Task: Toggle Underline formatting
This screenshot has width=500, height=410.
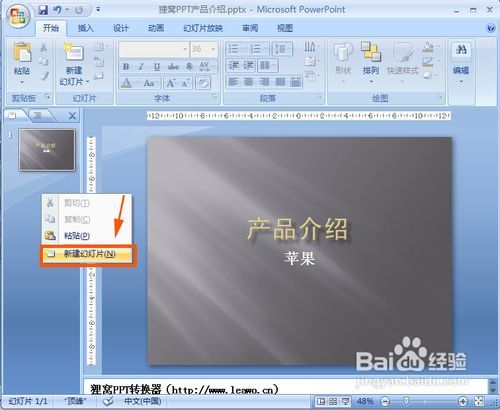Action: 157,67
